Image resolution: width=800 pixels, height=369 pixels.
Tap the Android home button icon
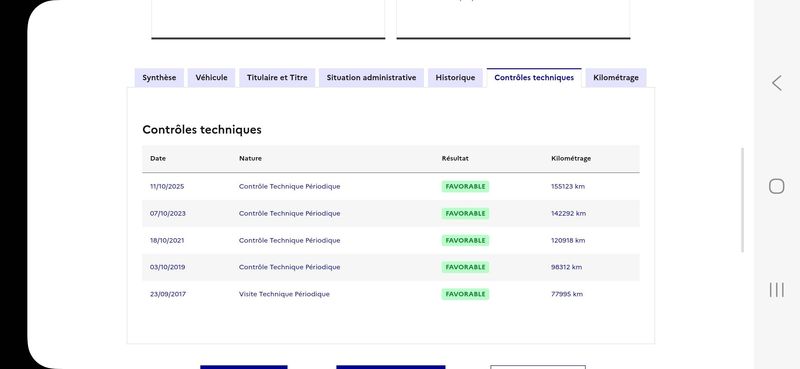click(x=777, y=186)
